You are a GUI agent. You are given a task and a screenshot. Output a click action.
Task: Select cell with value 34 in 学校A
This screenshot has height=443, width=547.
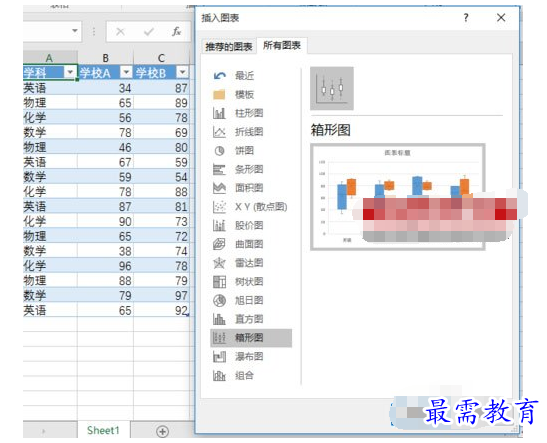click(x=105, y=88)
